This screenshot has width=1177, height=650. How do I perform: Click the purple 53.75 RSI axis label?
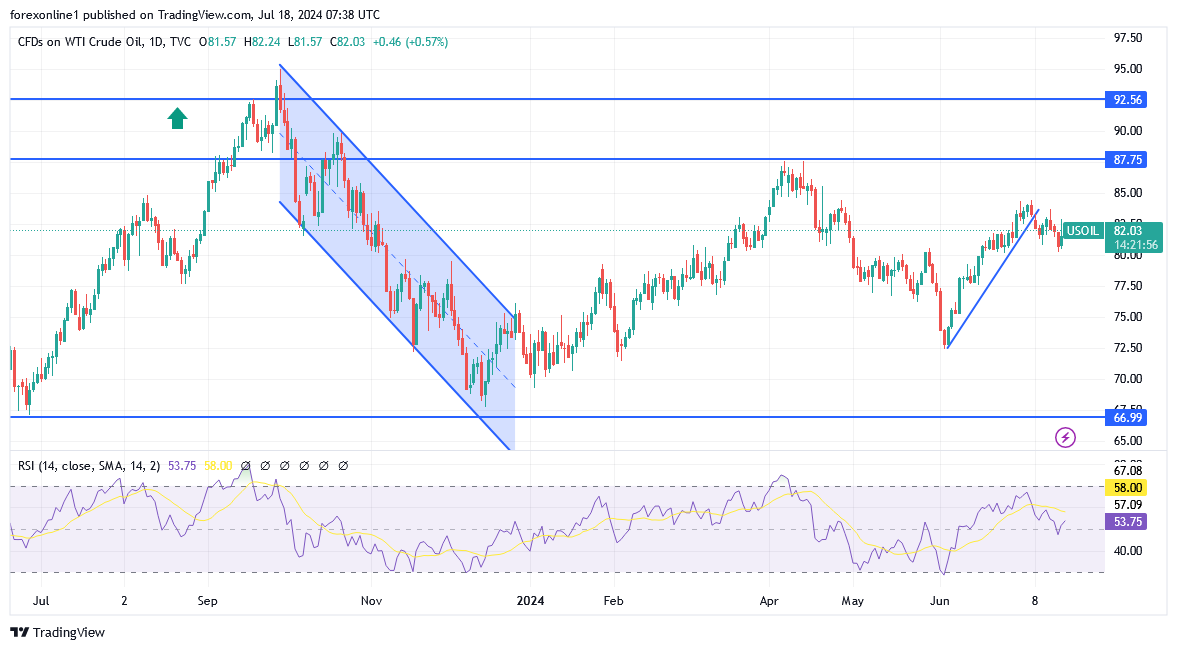tap(1125, 522)
